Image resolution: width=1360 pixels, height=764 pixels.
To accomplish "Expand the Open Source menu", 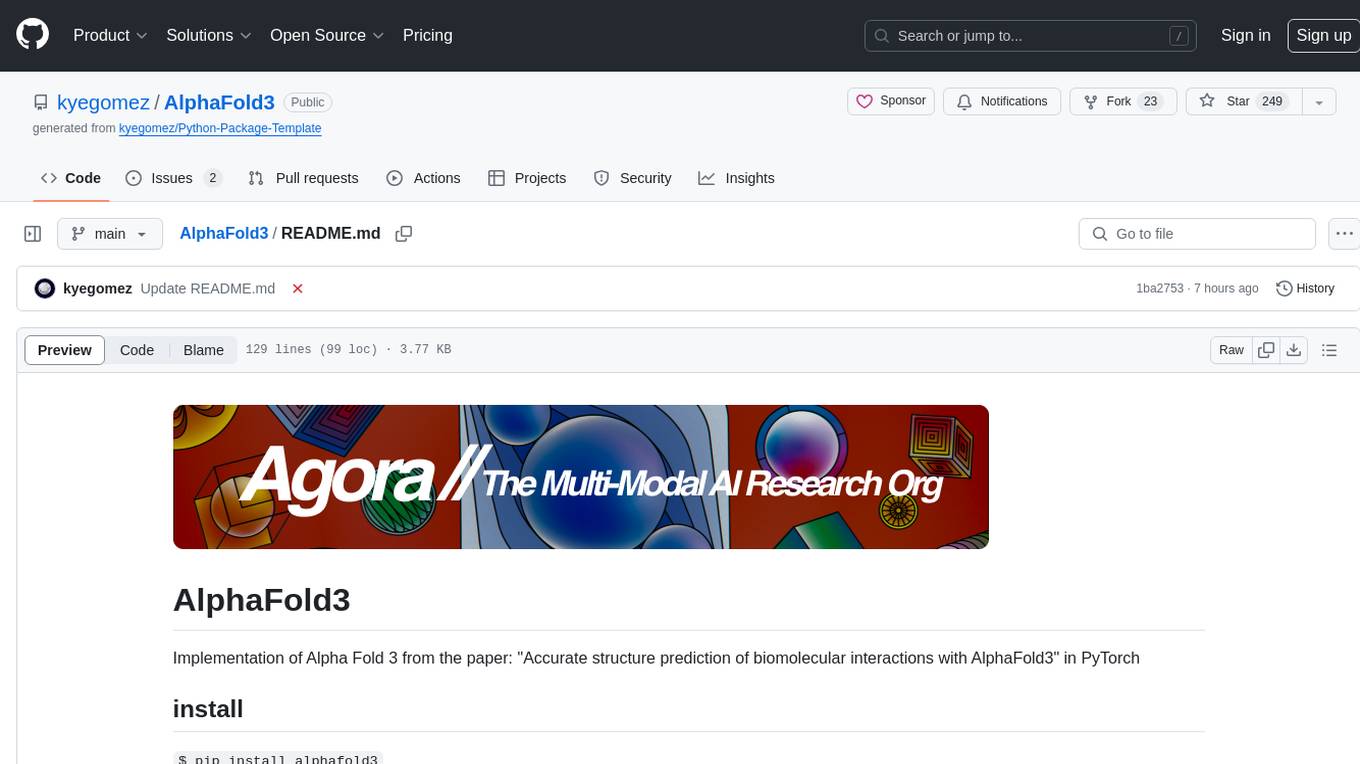I will coord(327,35).
